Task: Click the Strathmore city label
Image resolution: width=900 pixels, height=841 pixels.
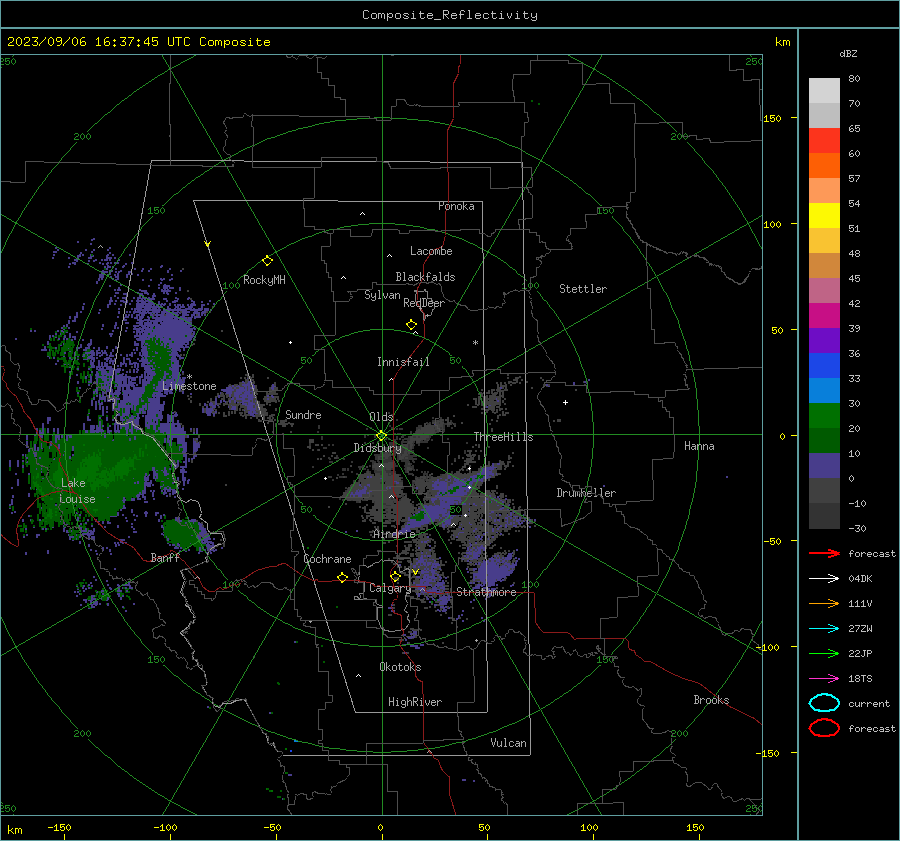Action: [486, 592]
